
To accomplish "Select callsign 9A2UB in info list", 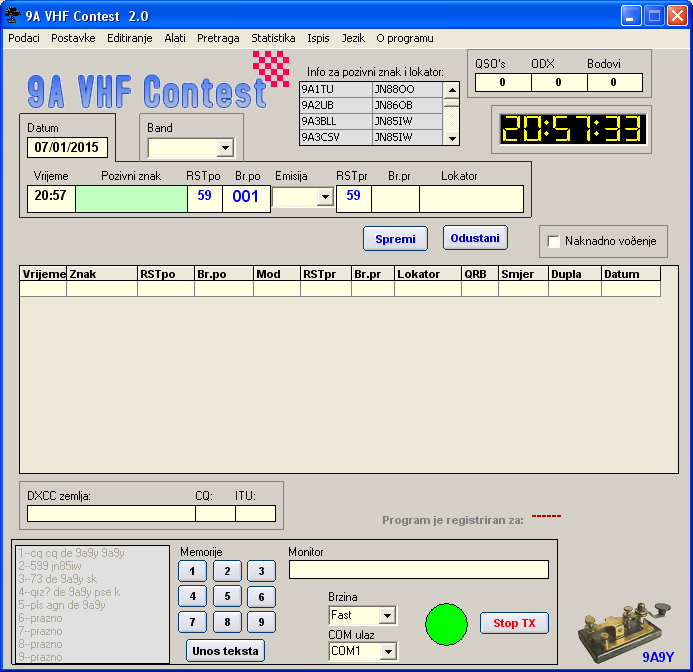I will coord(336,106).
